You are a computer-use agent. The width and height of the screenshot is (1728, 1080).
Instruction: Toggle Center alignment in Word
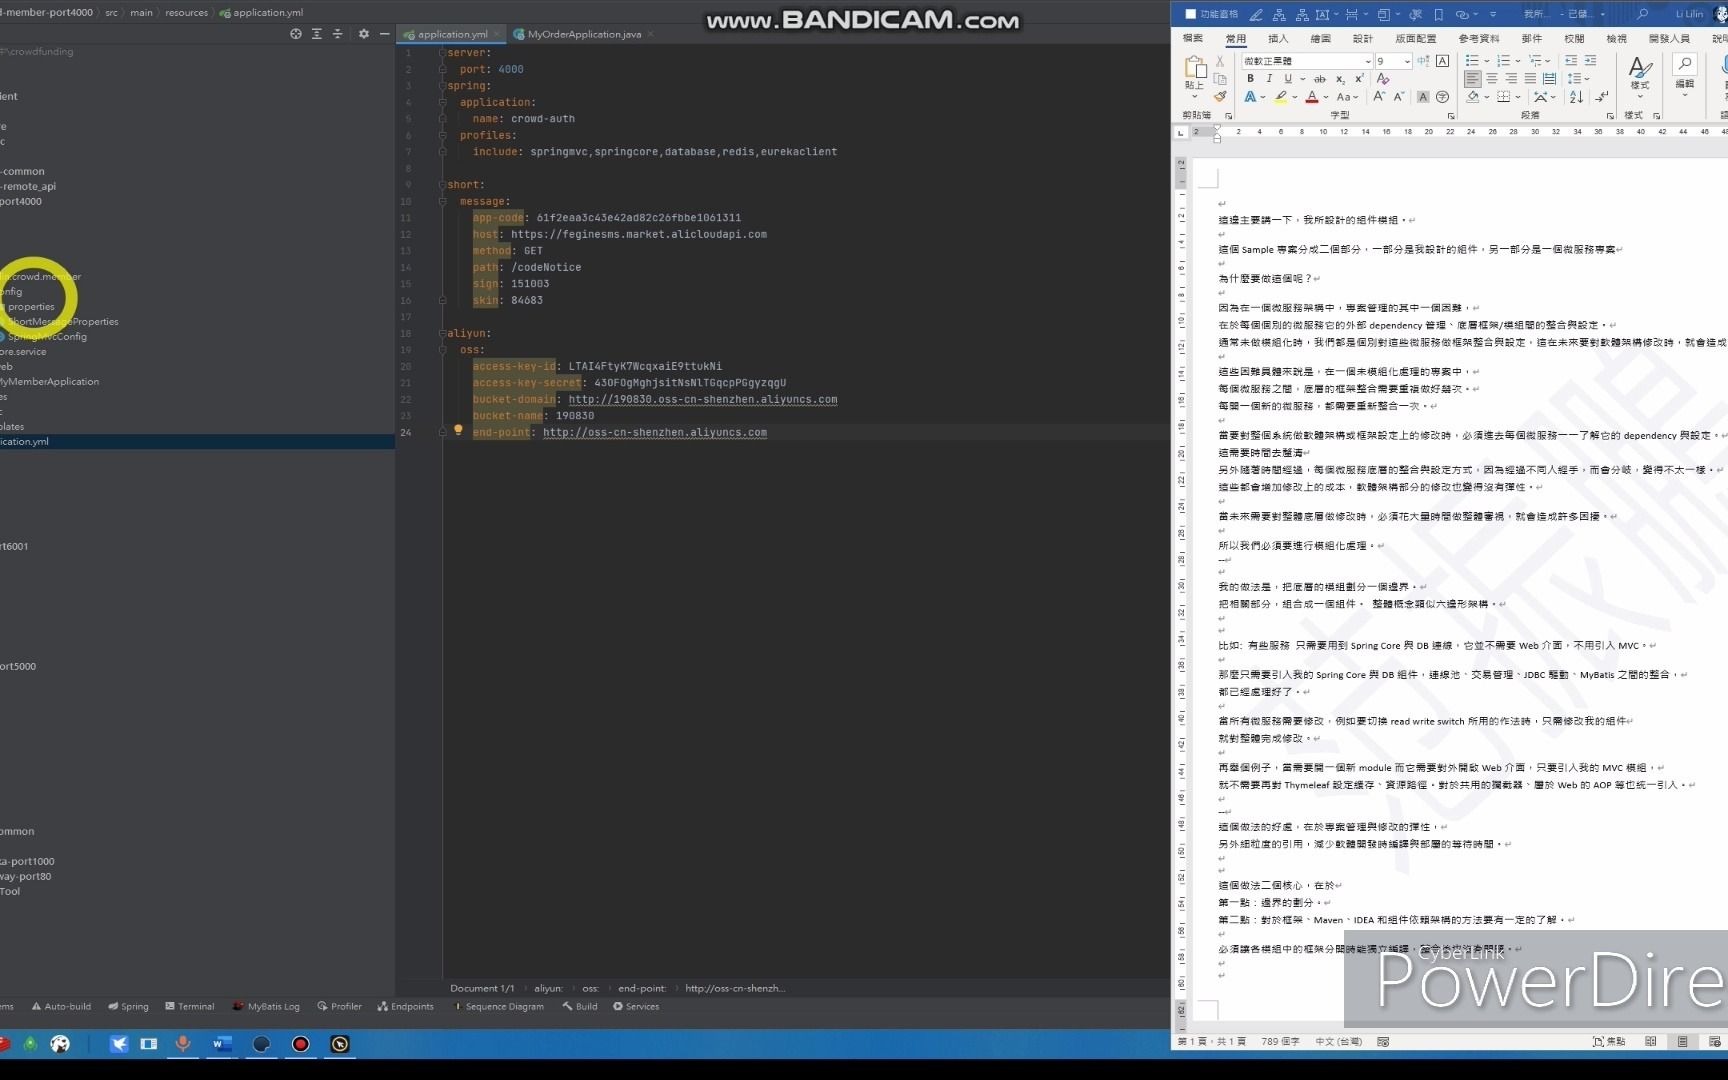click(1492, 79)
